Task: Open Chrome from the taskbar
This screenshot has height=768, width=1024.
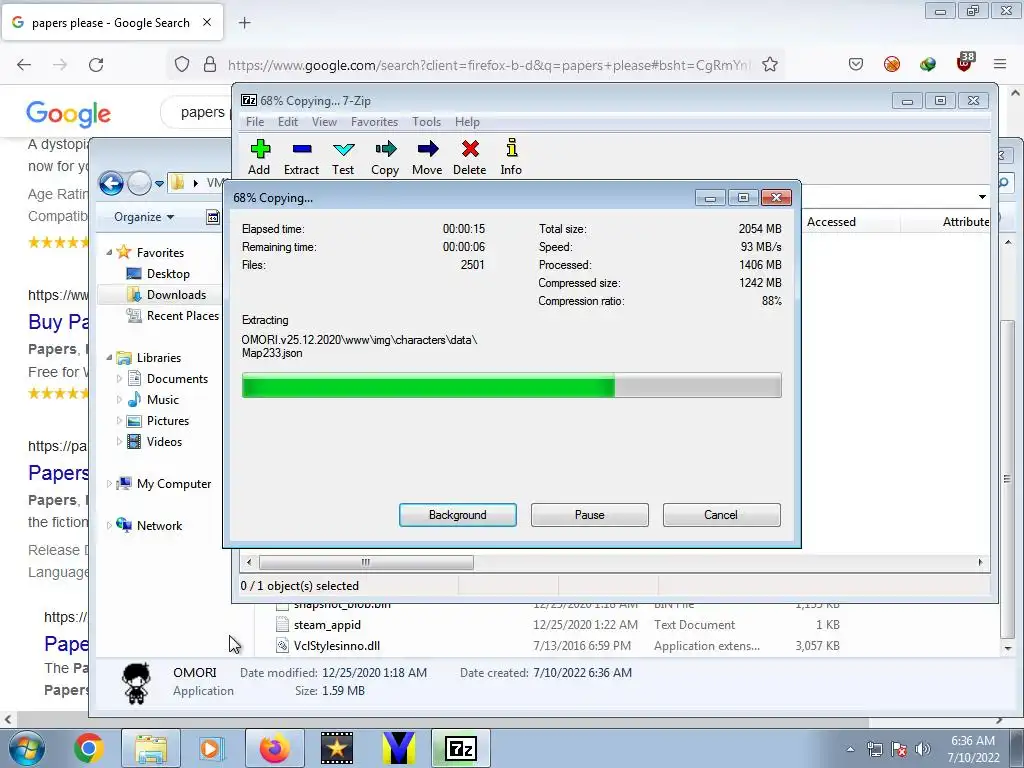Action: tap(89, 748)
